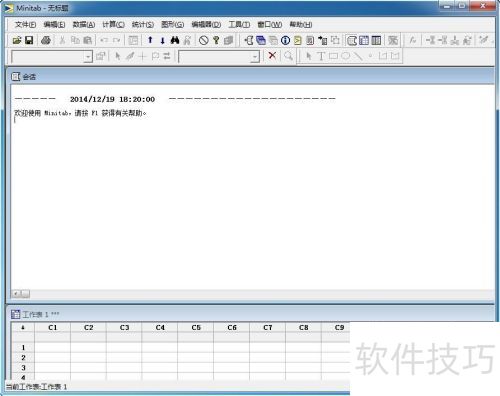Click the C5 column header
The image size is (500, 396).
(x=196, y=327)
